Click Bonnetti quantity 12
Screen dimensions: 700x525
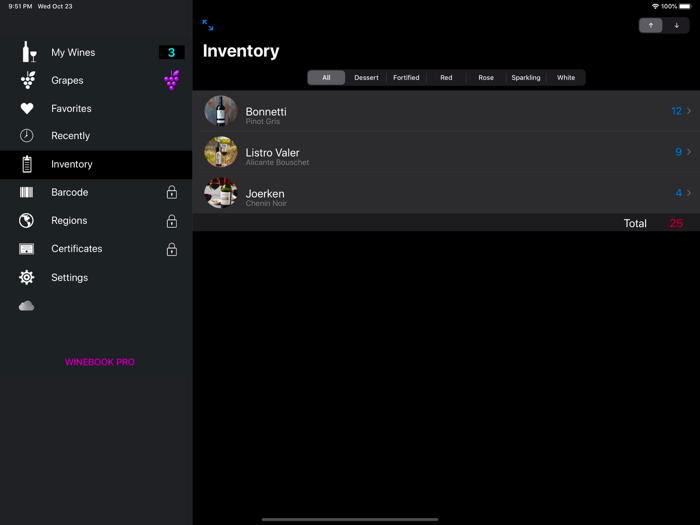coord(676,111)
